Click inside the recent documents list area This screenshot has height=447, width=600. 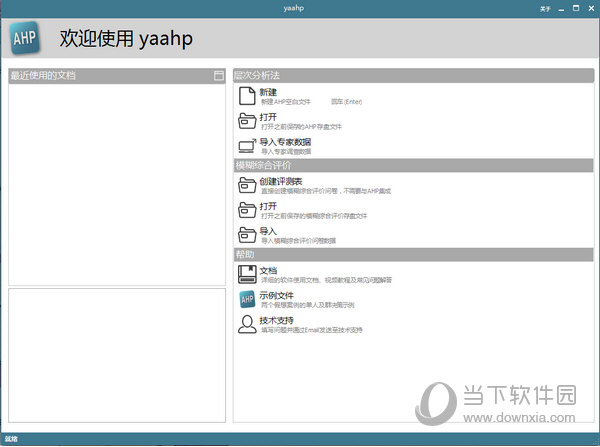(117, 184)
